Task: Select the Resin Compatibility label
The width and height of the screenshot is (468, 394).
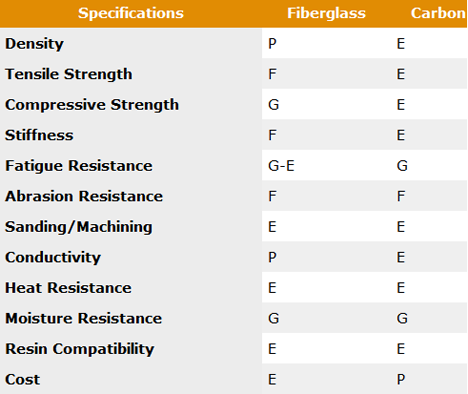Action: [80, 349]
